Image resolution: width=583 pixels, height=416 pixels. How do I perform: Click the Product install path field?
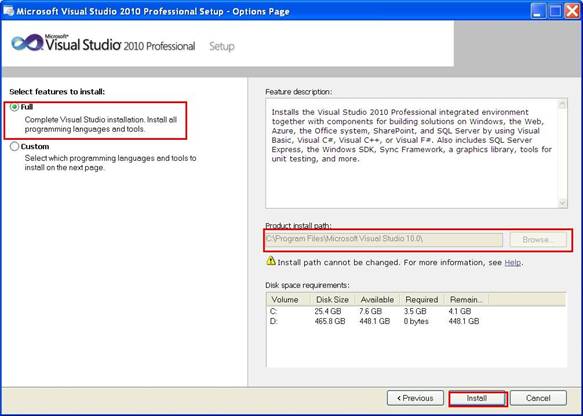[384, 239]
